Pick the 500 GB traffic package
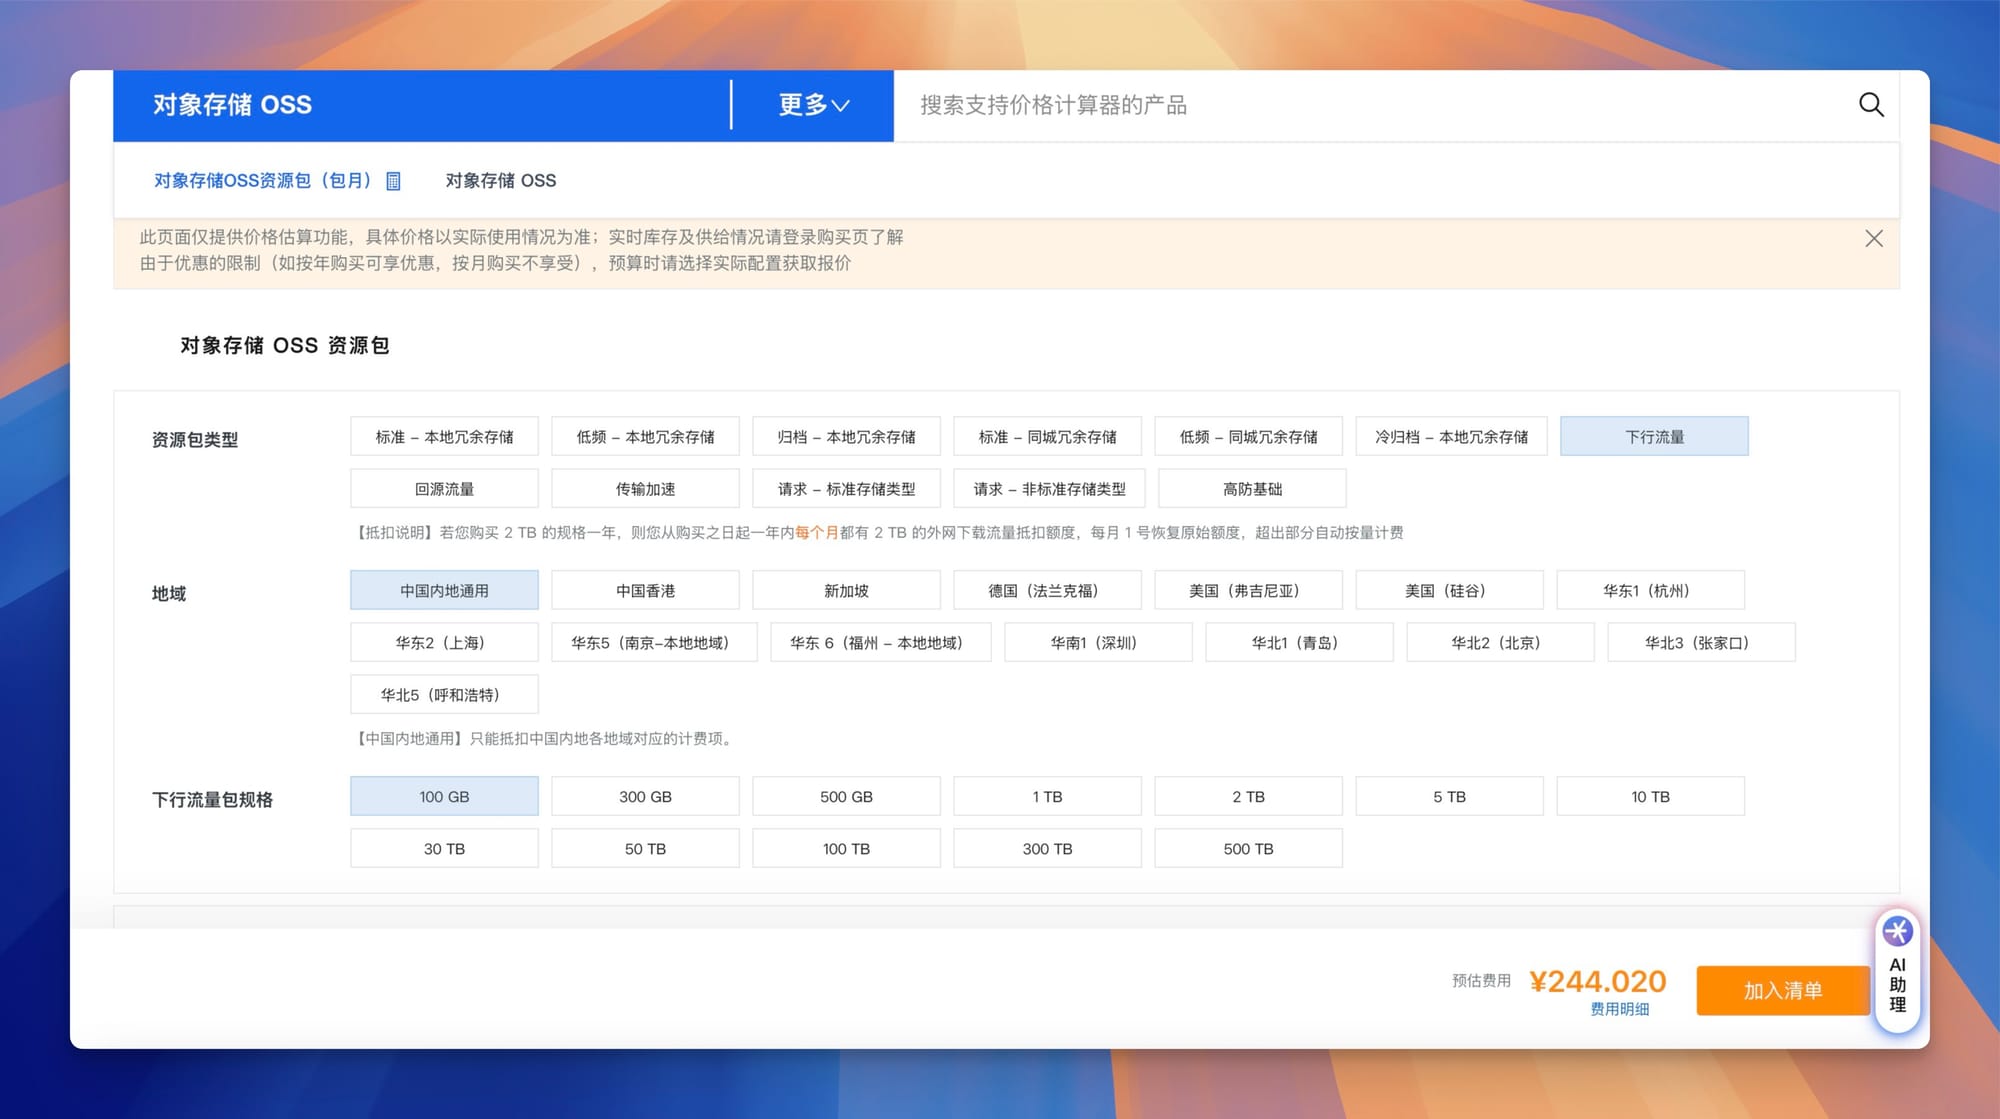 (846, 797)
